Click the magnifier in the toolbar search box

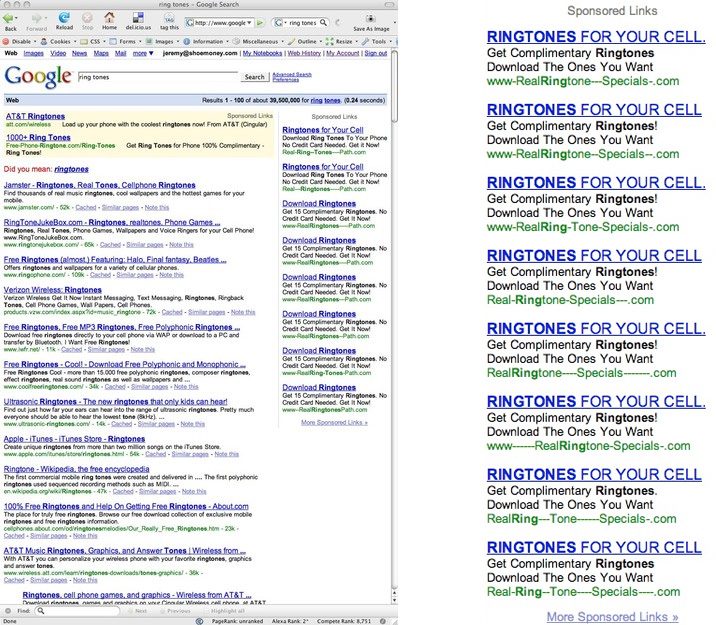pyautogui.click(x=323, y=22)
